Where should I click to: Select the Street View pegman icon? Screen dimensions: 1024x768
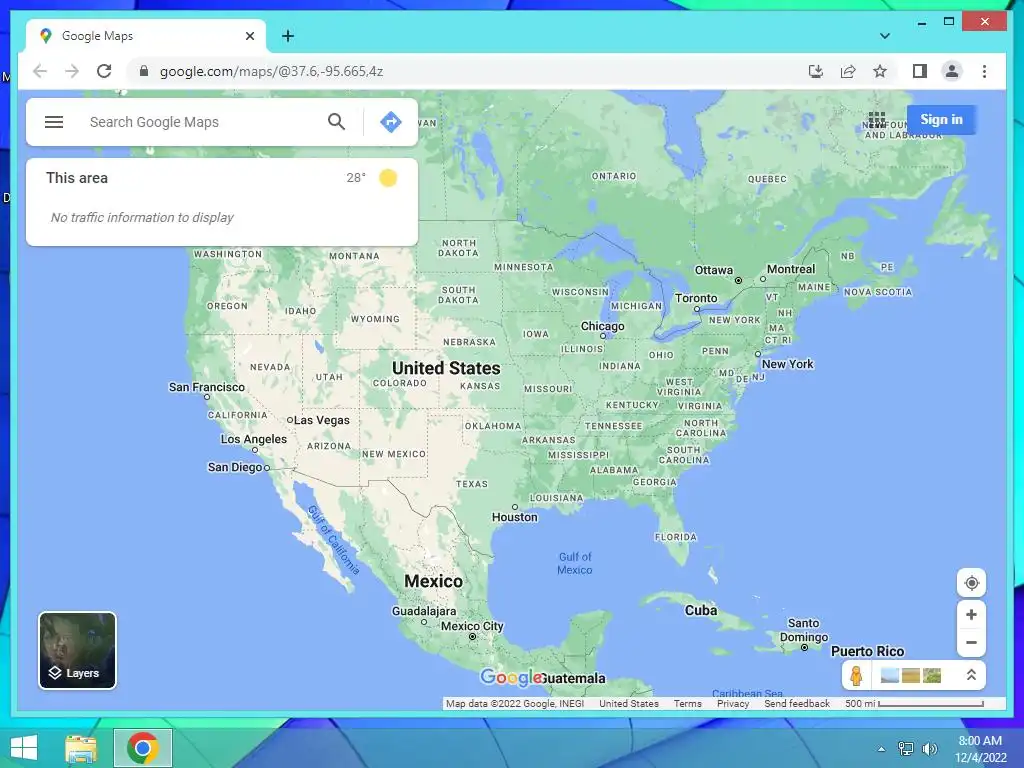tap(856, 675)
